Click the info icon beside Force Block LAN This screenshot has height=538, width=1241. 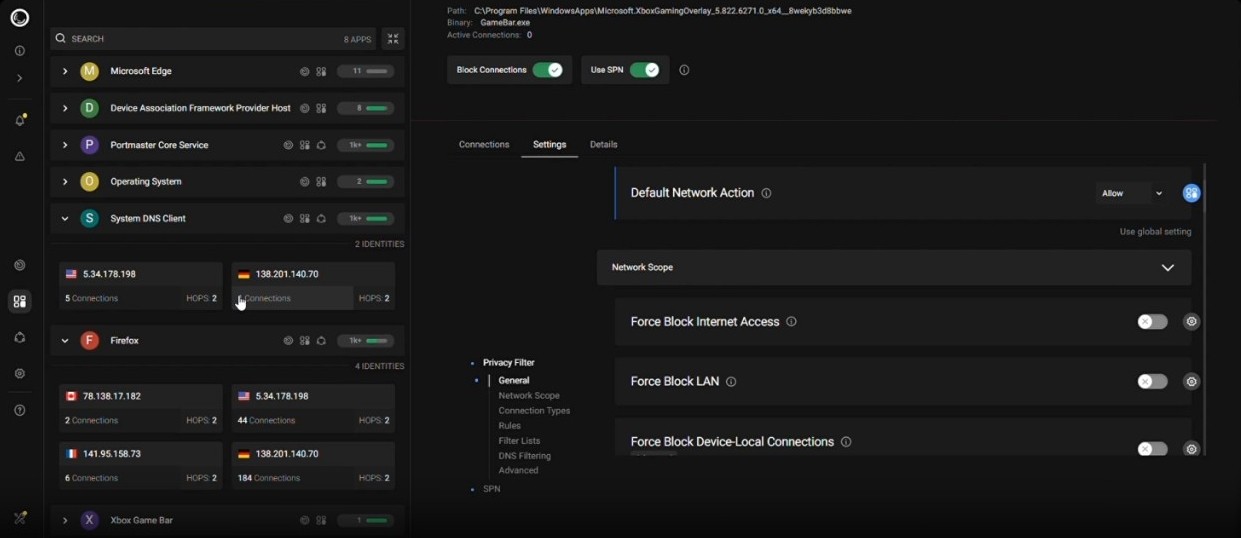coord(731,382)
